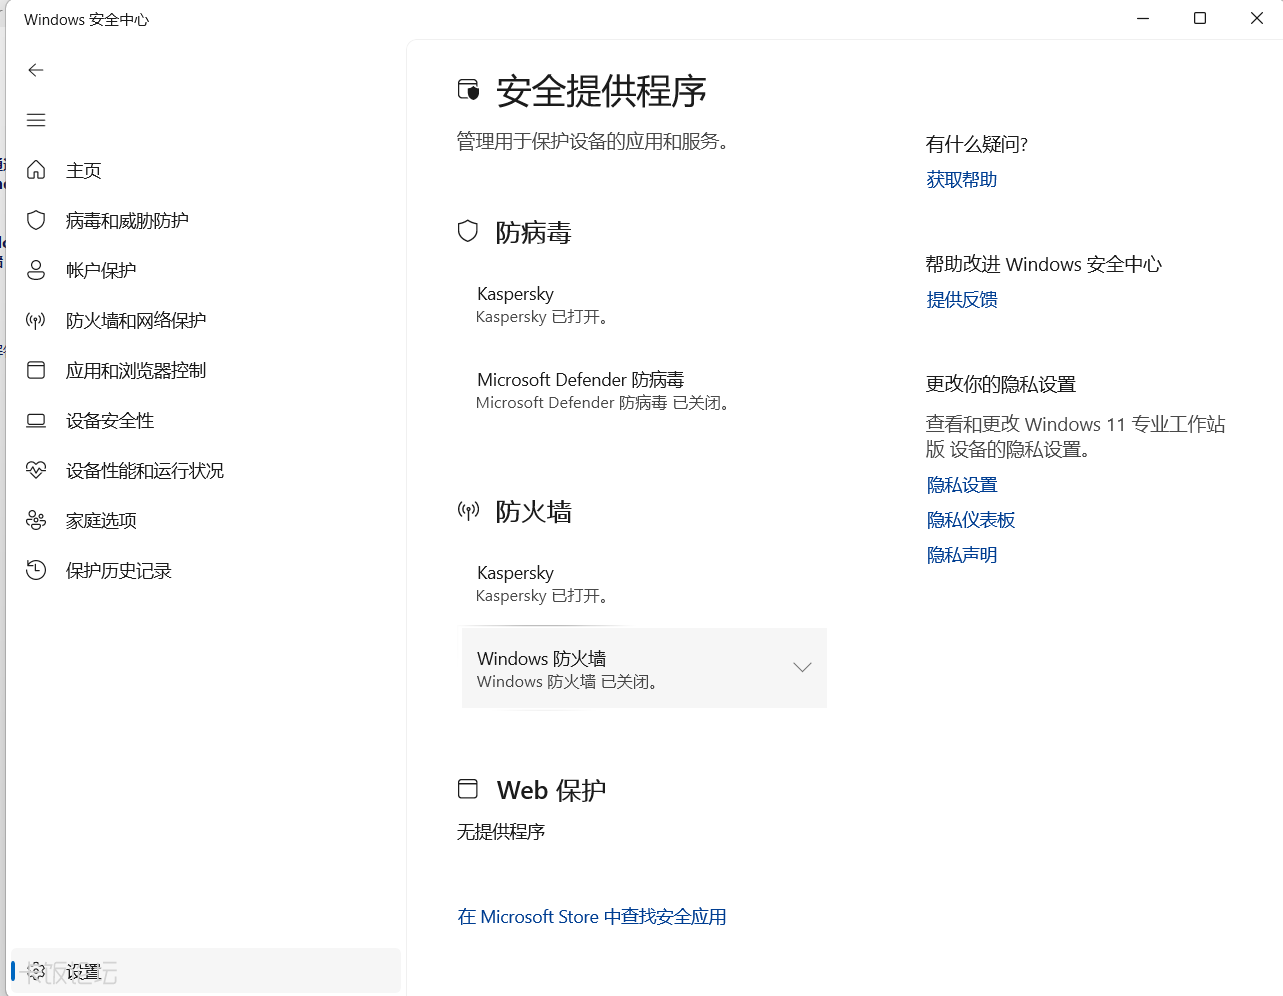Click the 有什么疑问? heading

[977, 144]
